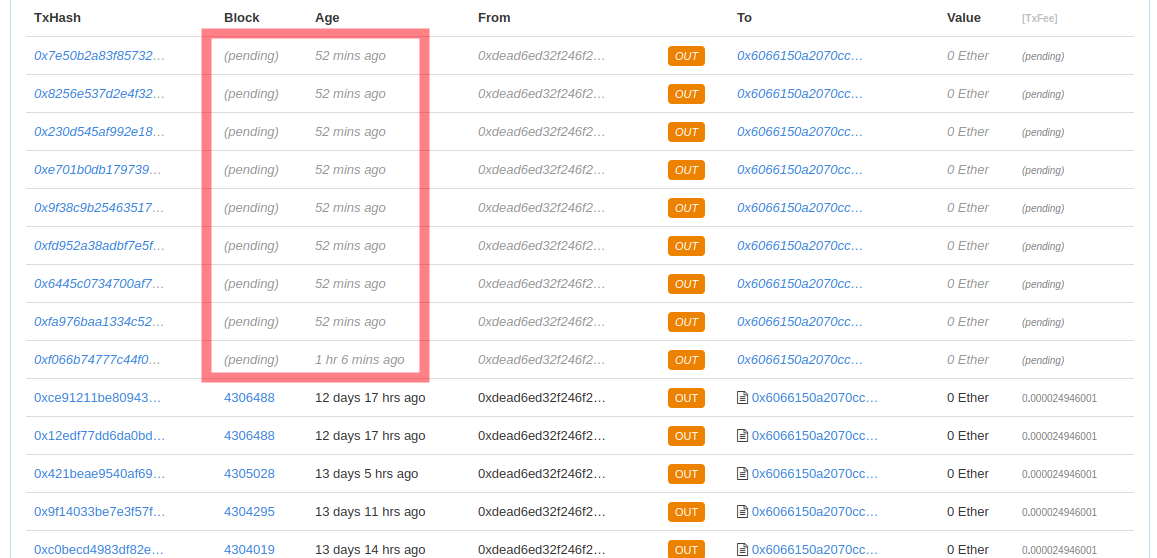Click contract icon in the 0x9f14033be7e3f57f row

(742, 512)
